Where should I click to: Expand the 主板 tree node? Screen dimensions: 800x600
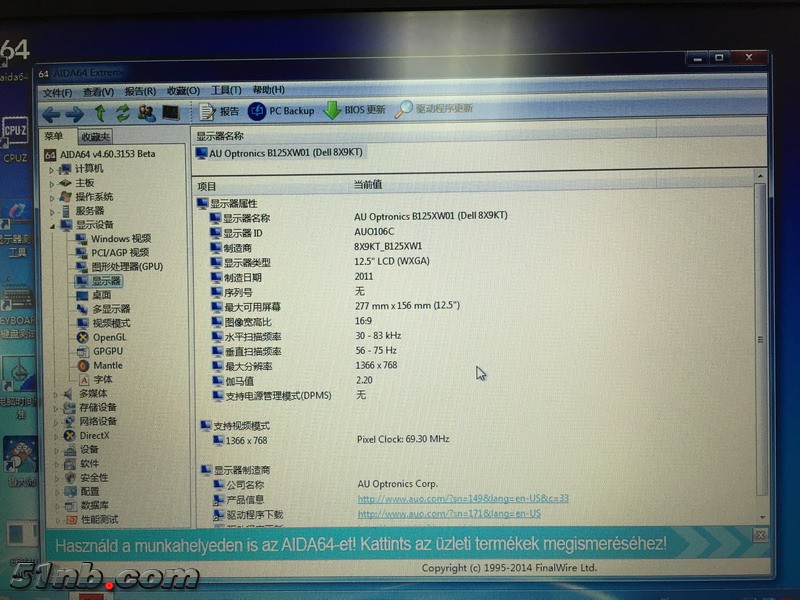53,183
